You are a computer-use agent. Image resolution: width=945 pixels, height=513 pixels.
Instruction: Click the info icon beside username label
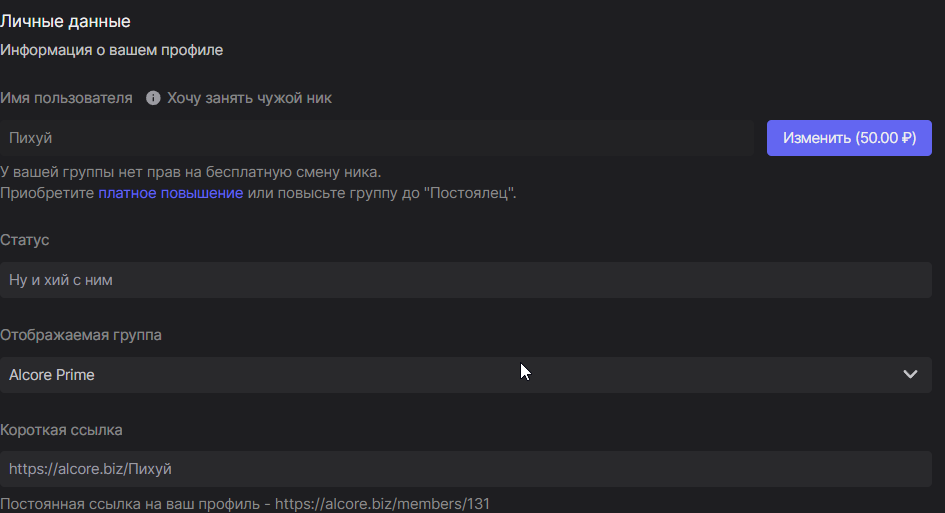(x=153, y=98)
